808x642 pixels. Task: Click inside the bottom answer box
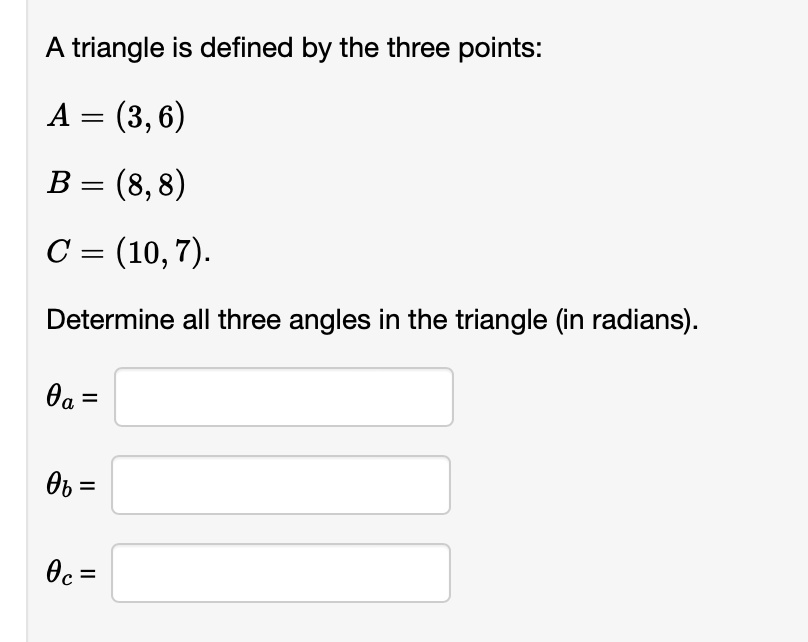281,572
